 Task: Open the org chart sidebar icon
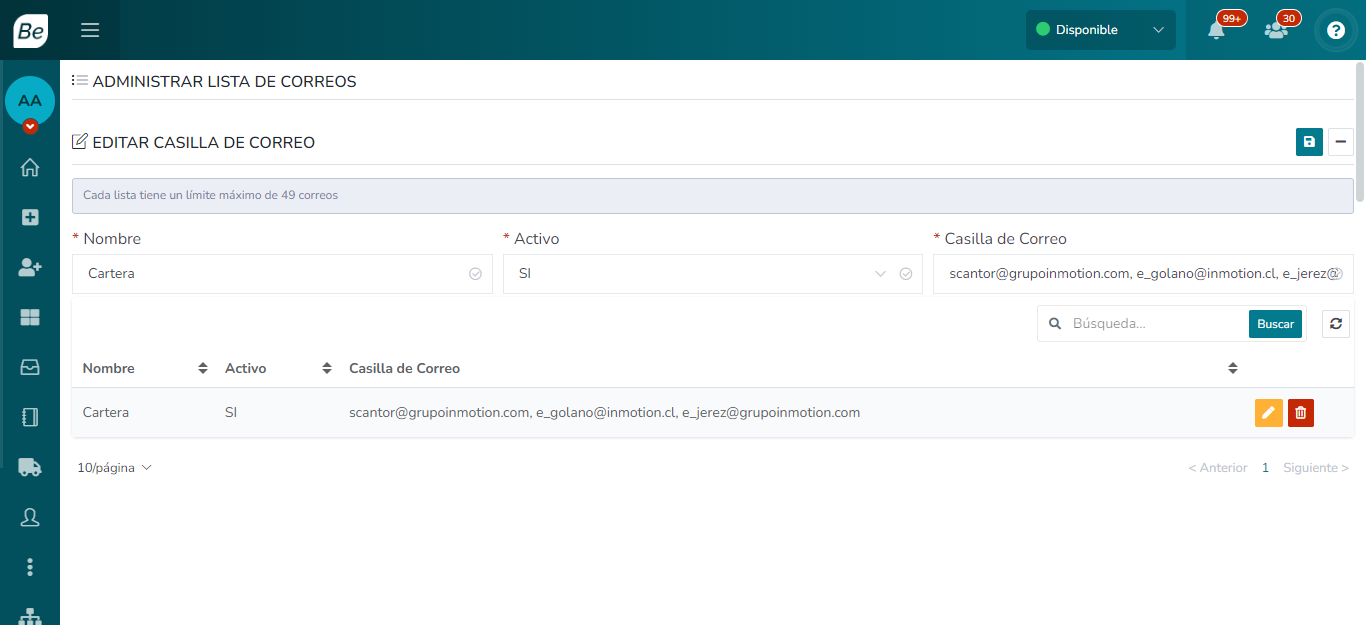30,617
